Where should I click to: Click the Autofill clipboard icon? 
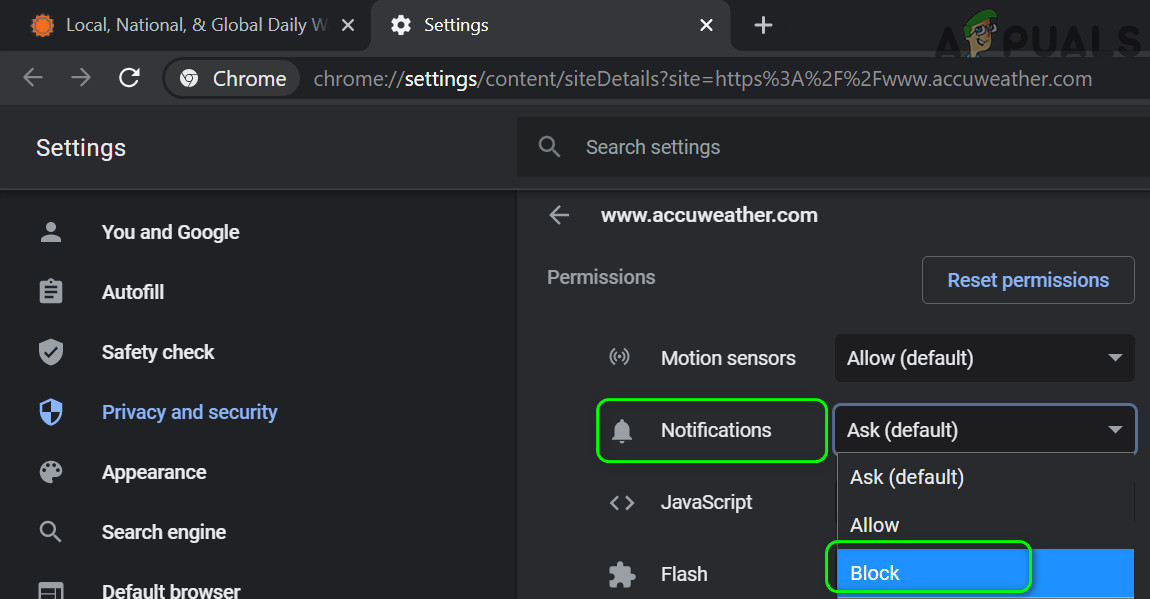[x=50, y=292]
